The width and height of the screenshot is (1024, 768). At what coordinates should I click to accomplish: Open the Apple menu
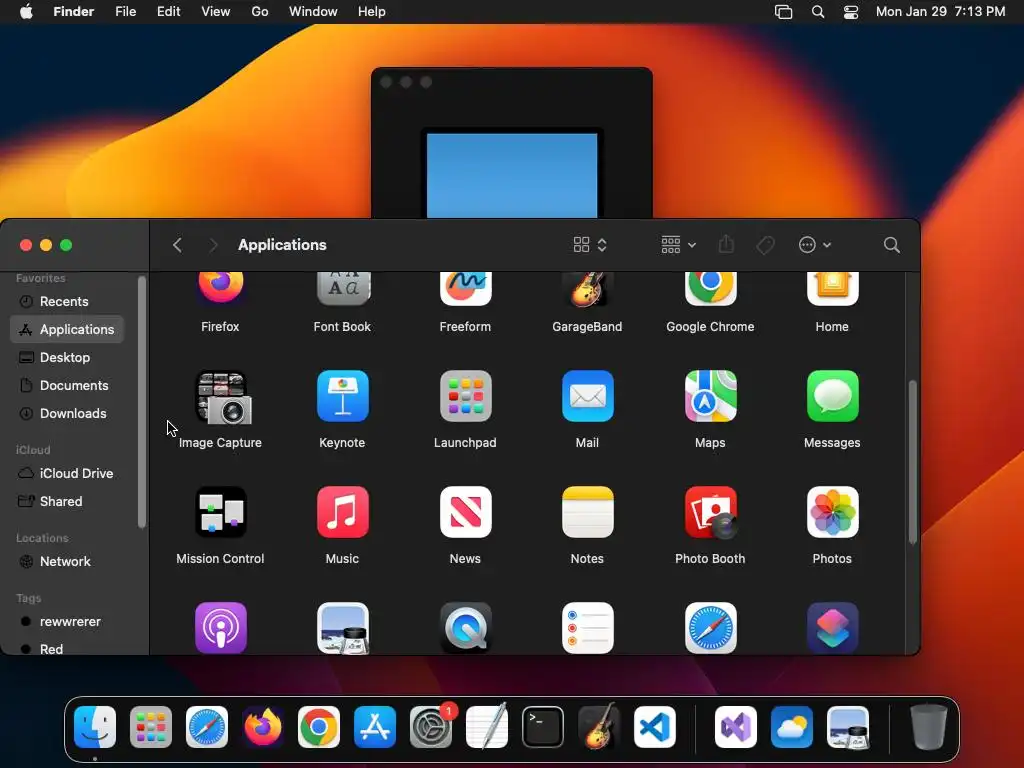click(26, 12)
